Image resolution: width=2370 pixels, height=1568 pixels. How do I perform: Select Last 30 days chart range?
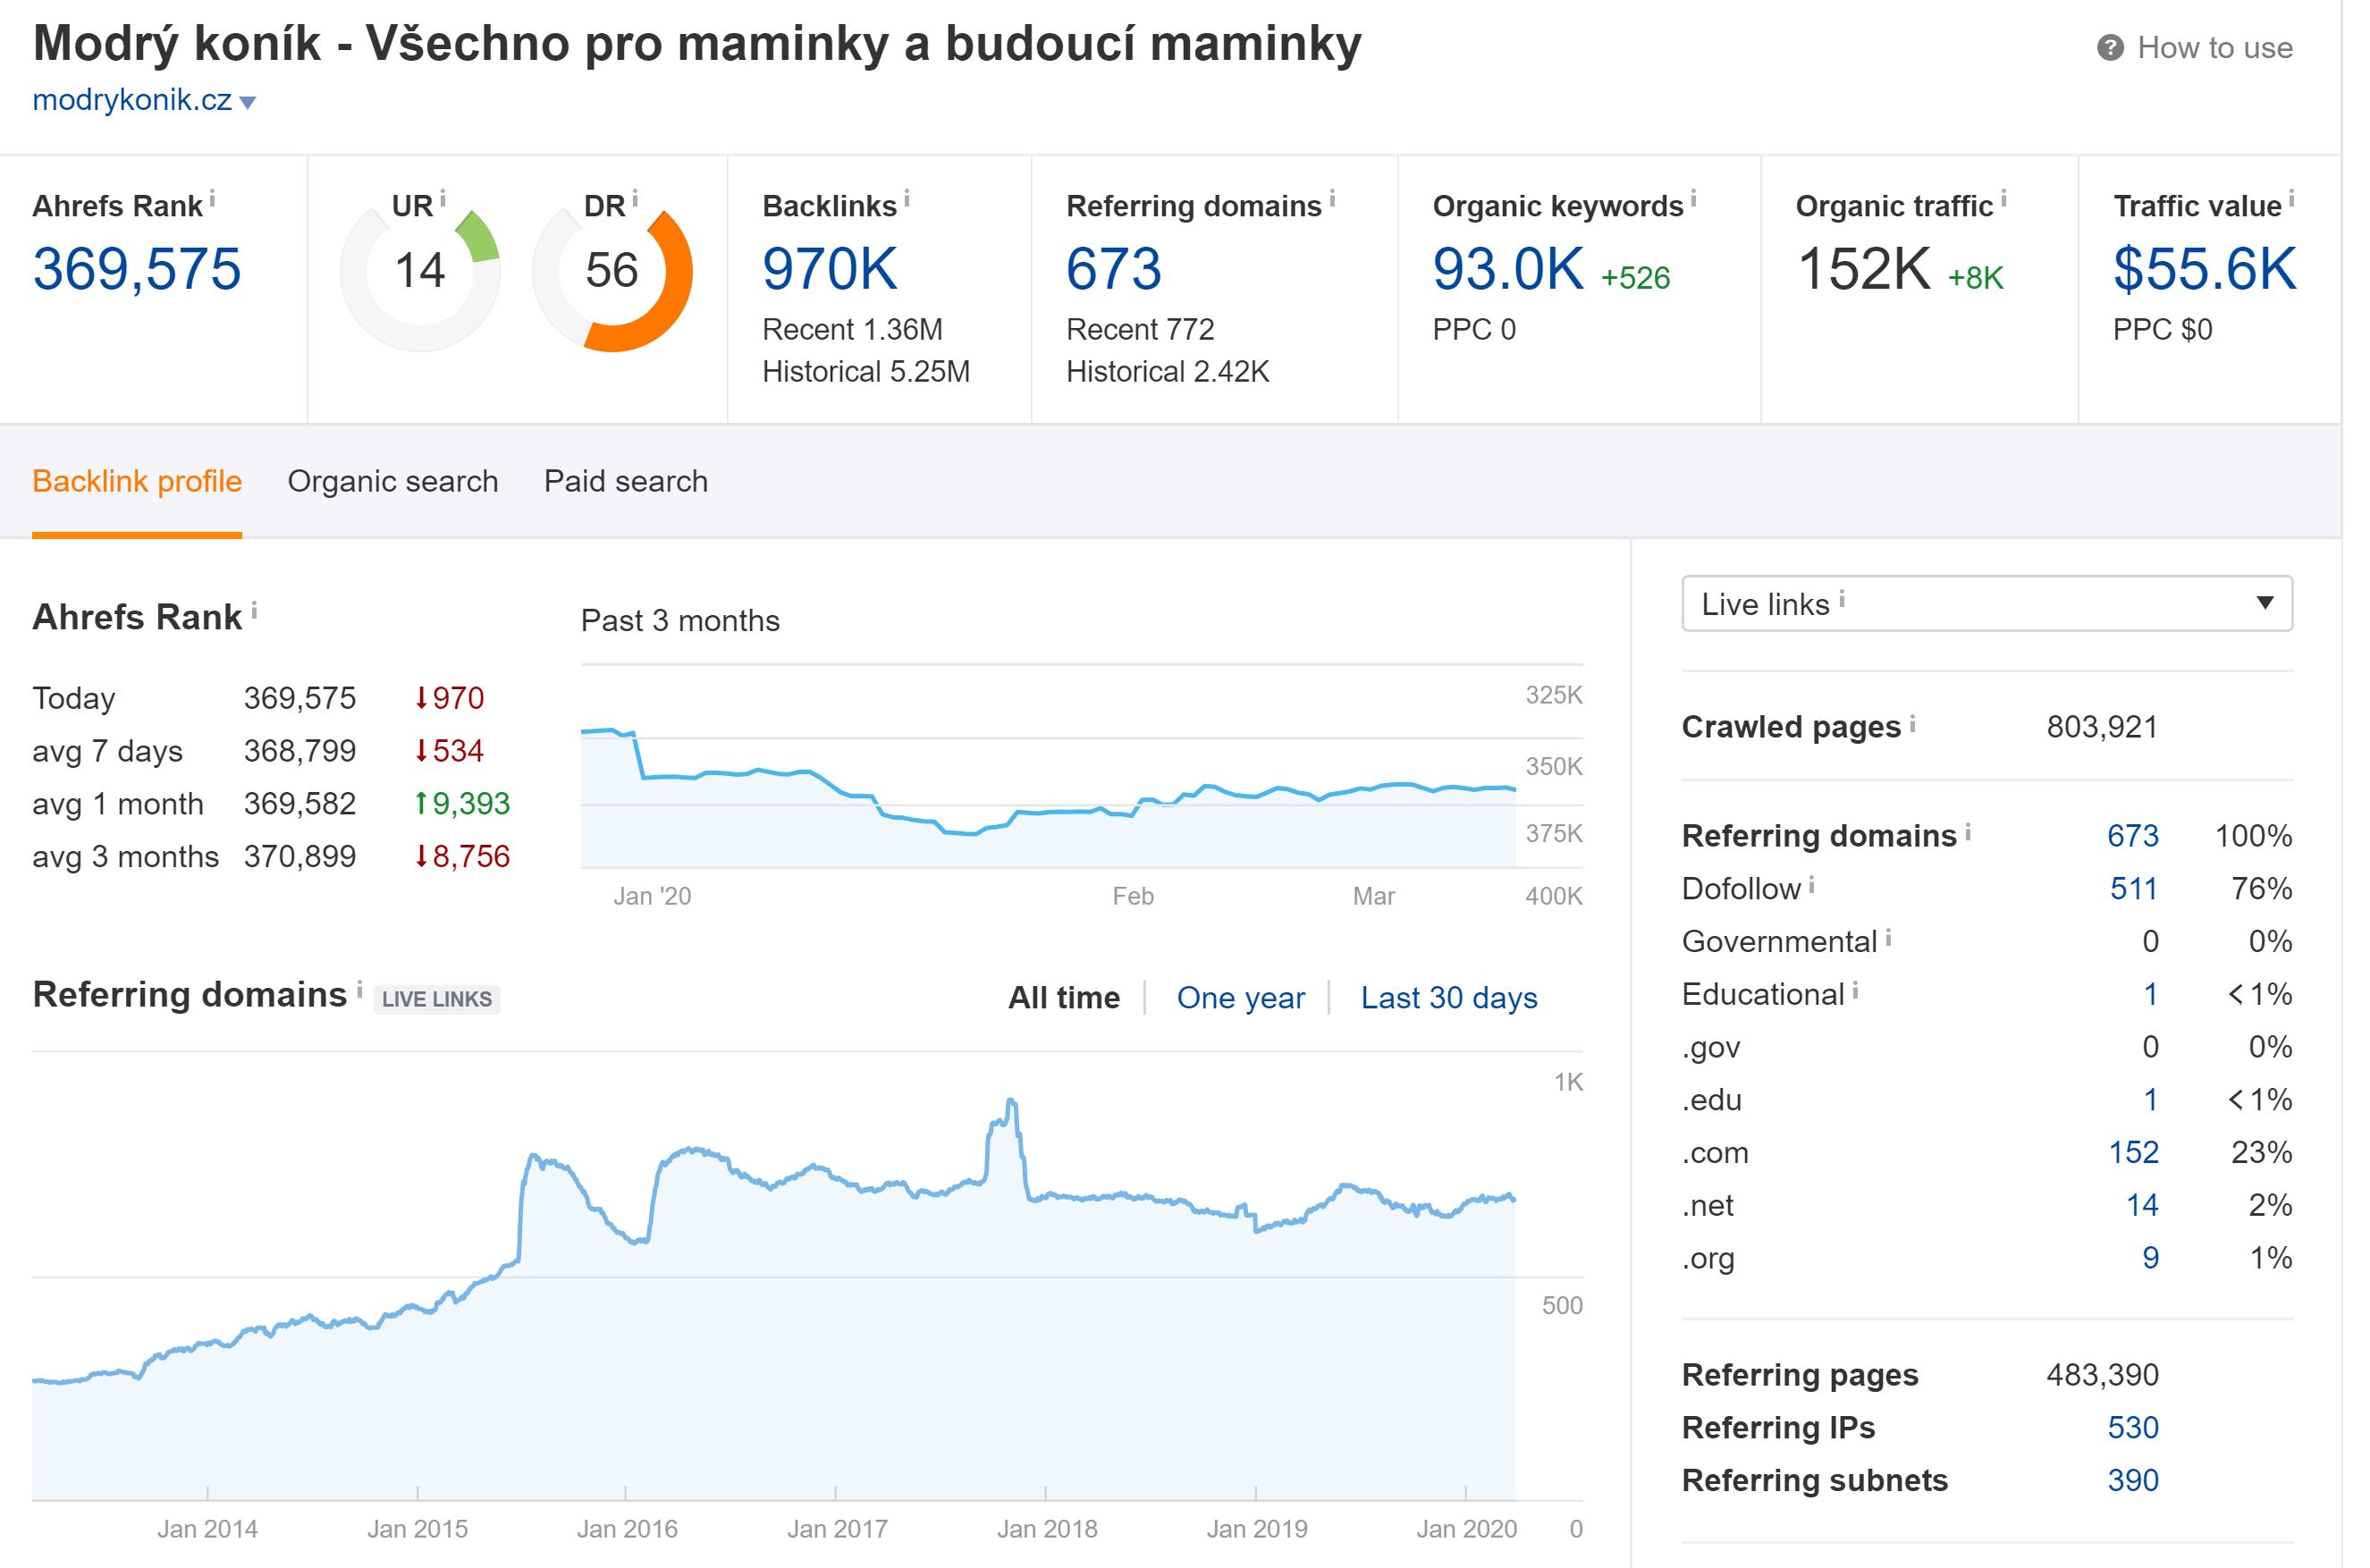click(x=1449, y=997)
